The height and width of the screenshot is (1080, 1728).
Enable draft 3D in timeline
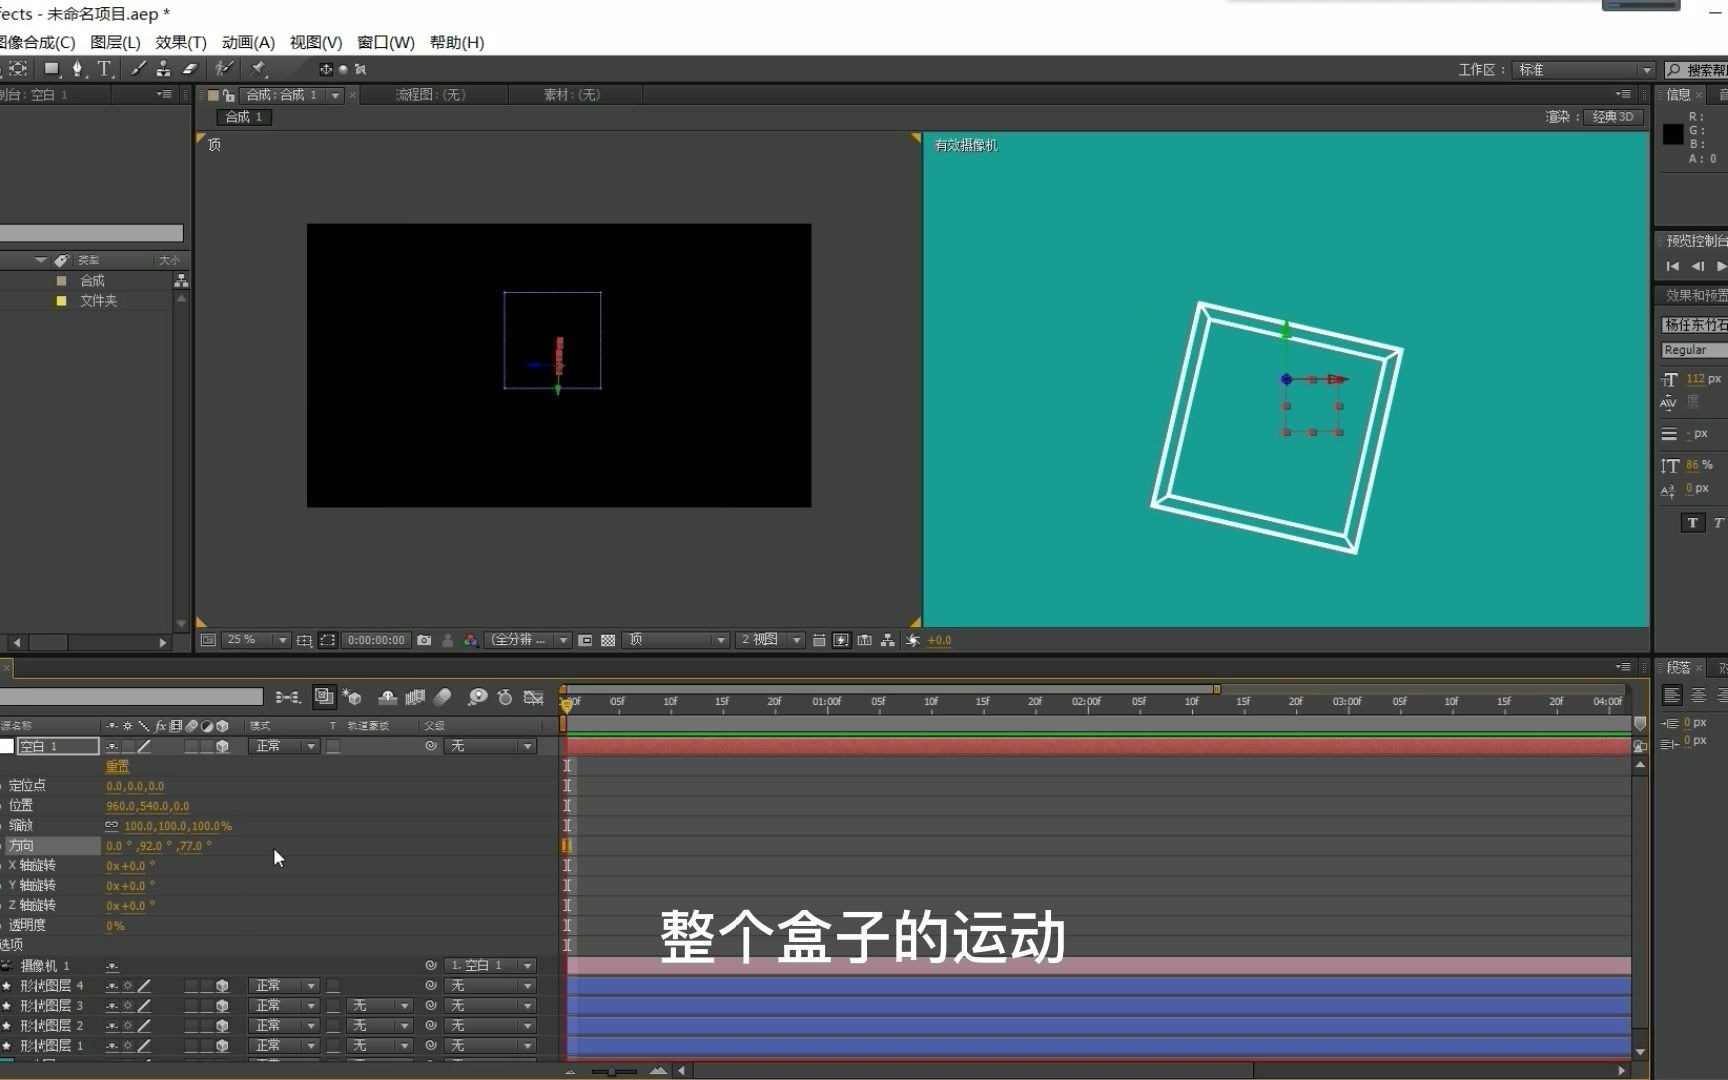point(352,697)
